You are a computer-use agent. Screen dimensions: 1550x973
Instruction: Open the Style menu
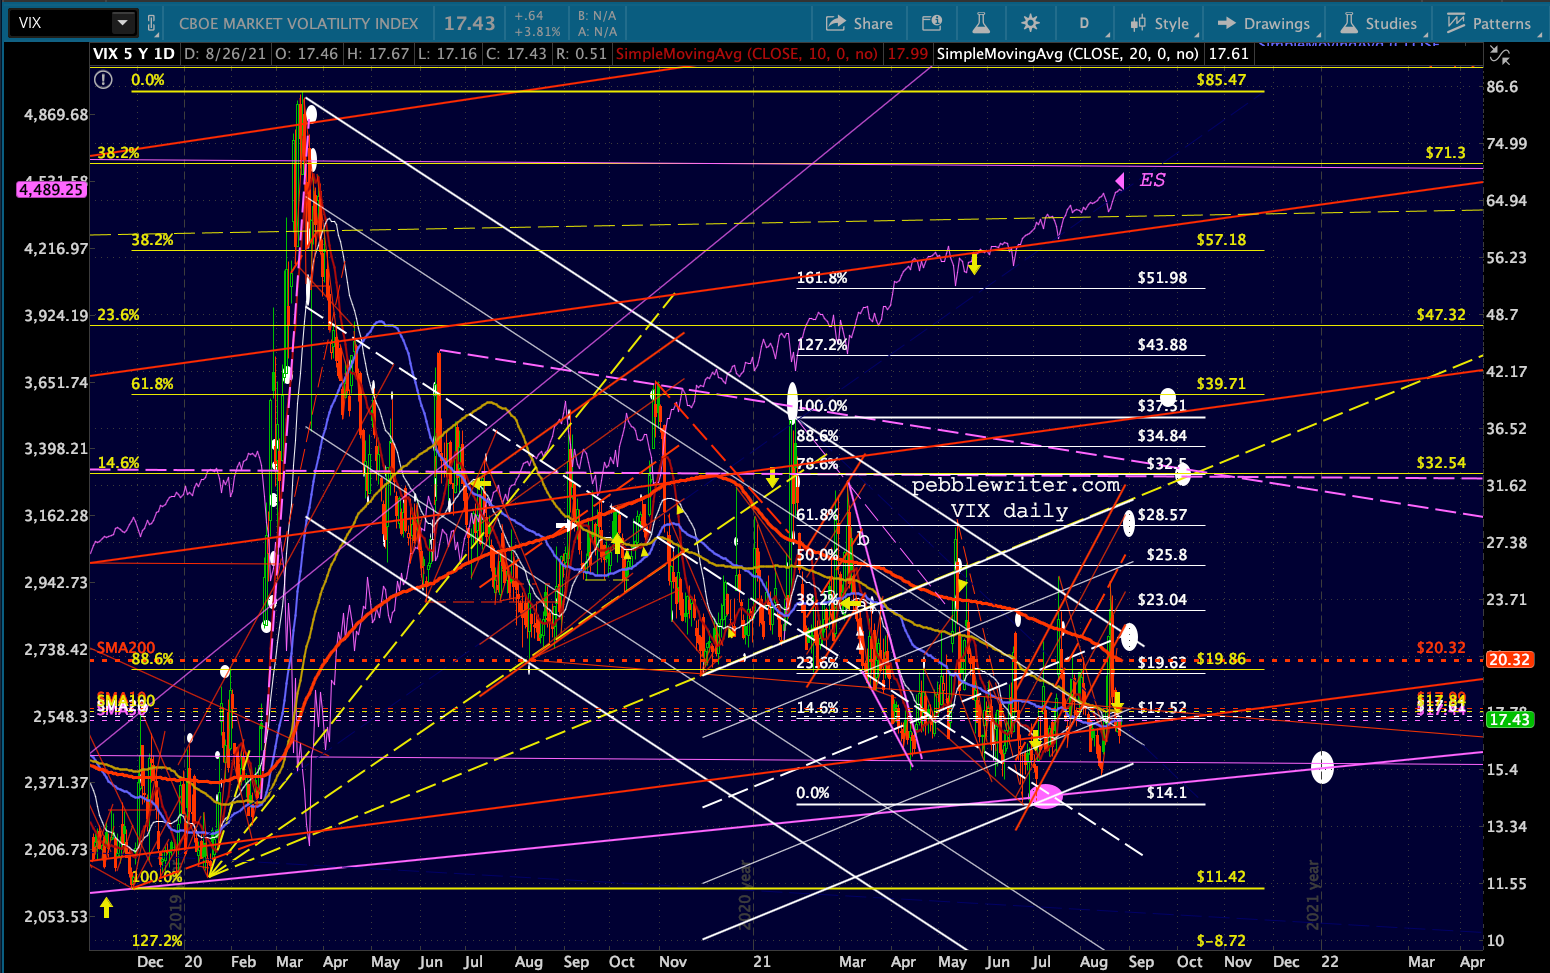[x=1159, y=23]
